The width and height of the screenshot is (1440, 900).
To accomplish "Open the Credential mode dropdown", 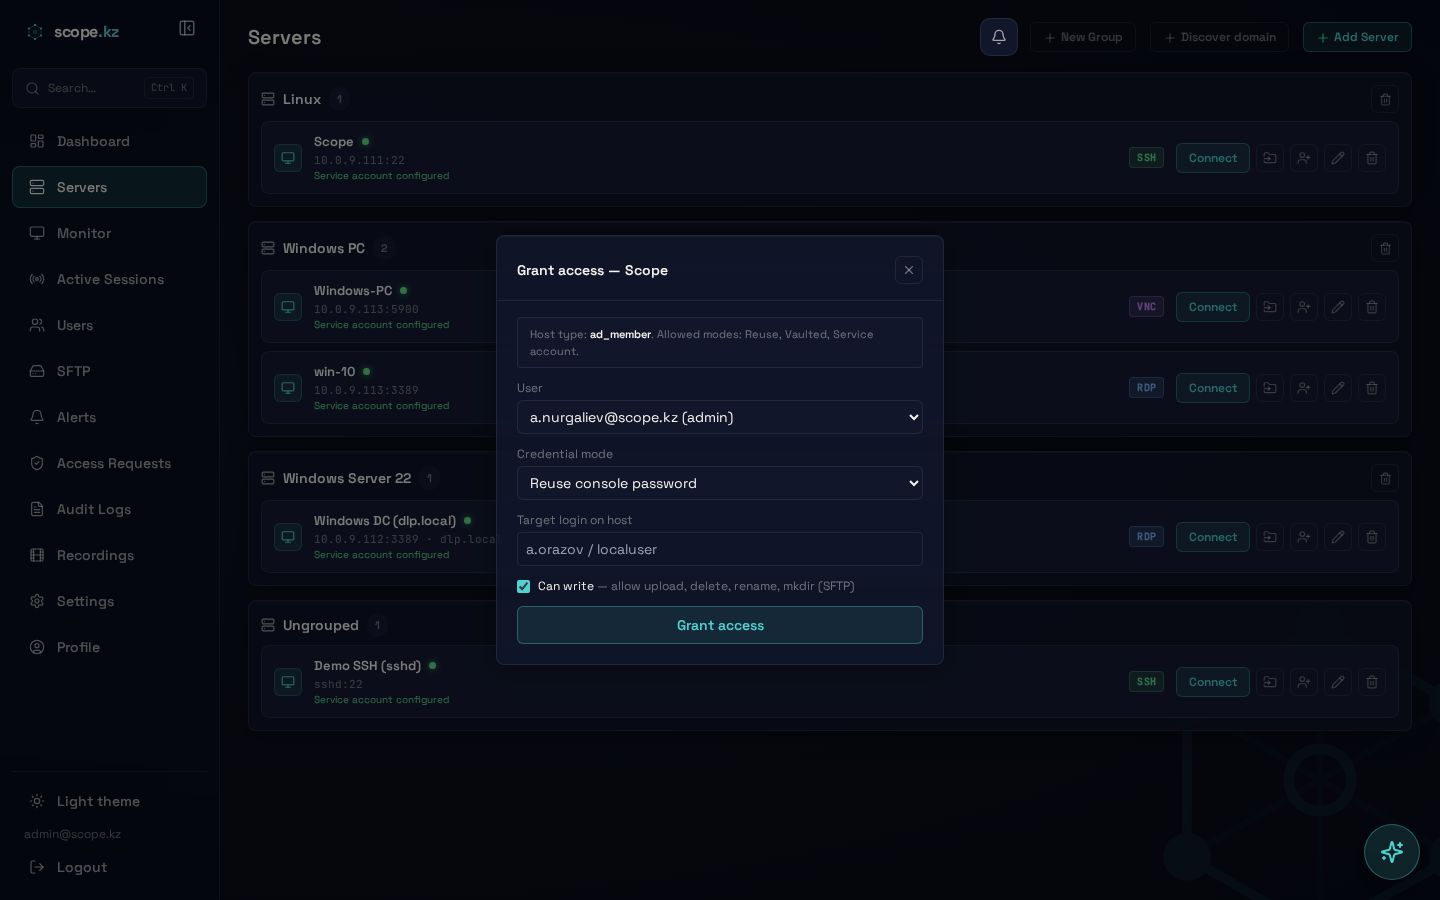I will [x=720, y=483].
